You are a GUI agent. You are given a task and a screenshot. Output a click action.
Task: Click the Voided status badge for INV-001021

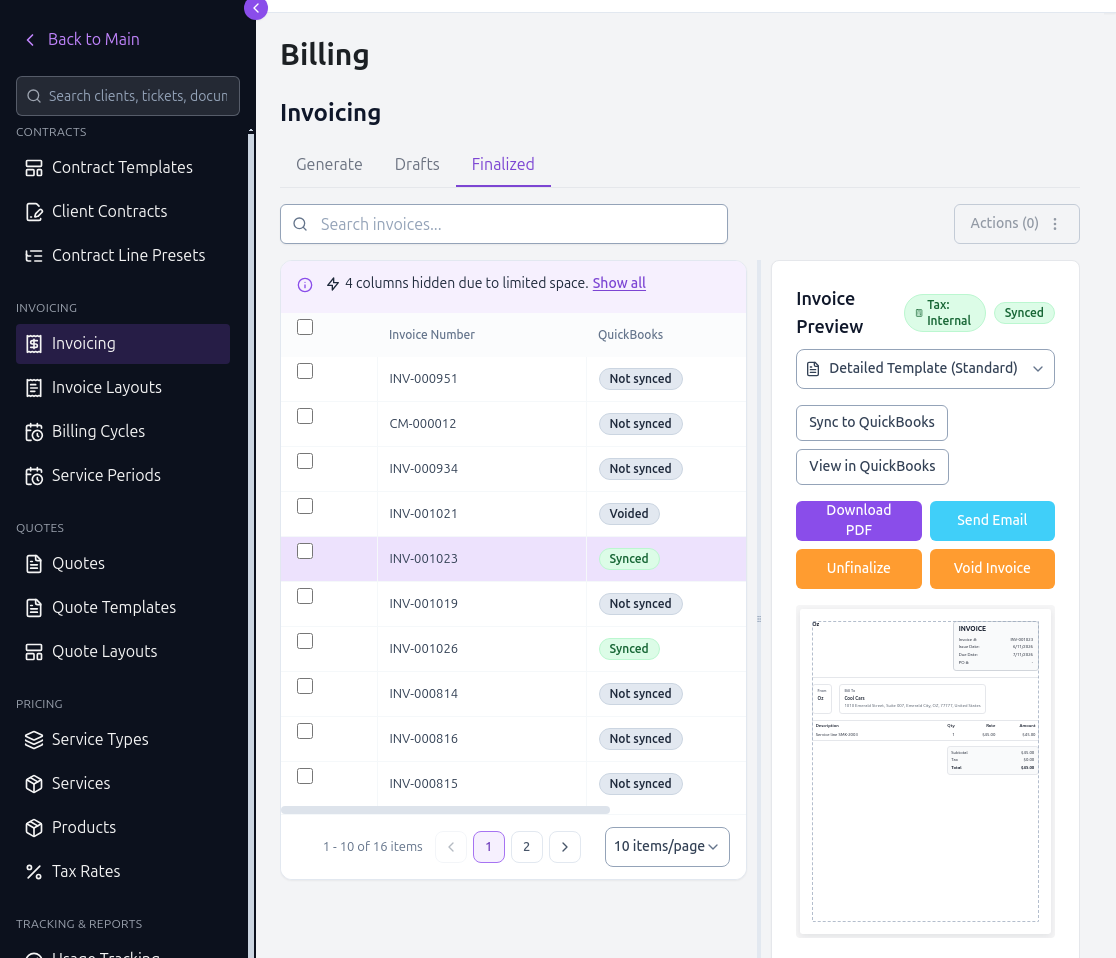coord(629,514)
